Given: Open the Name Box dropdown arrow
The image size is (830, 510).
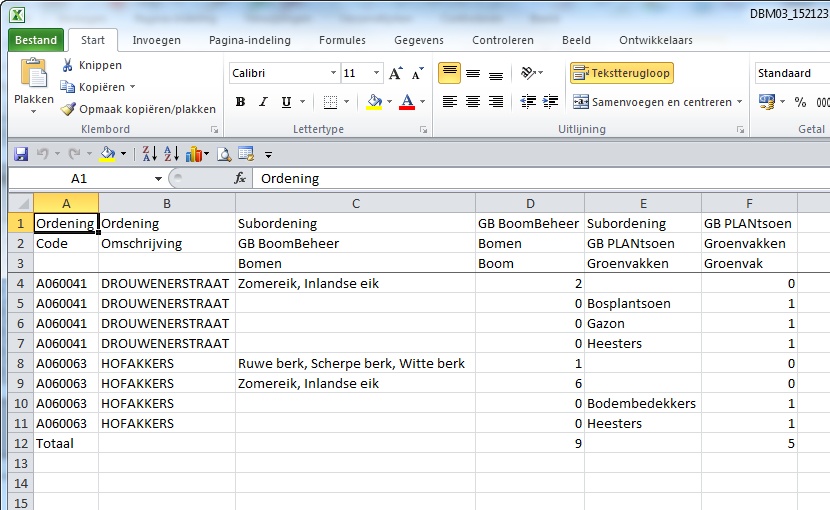Looking at the screenshot, I should pyautogui.click(x=158, y=179).
